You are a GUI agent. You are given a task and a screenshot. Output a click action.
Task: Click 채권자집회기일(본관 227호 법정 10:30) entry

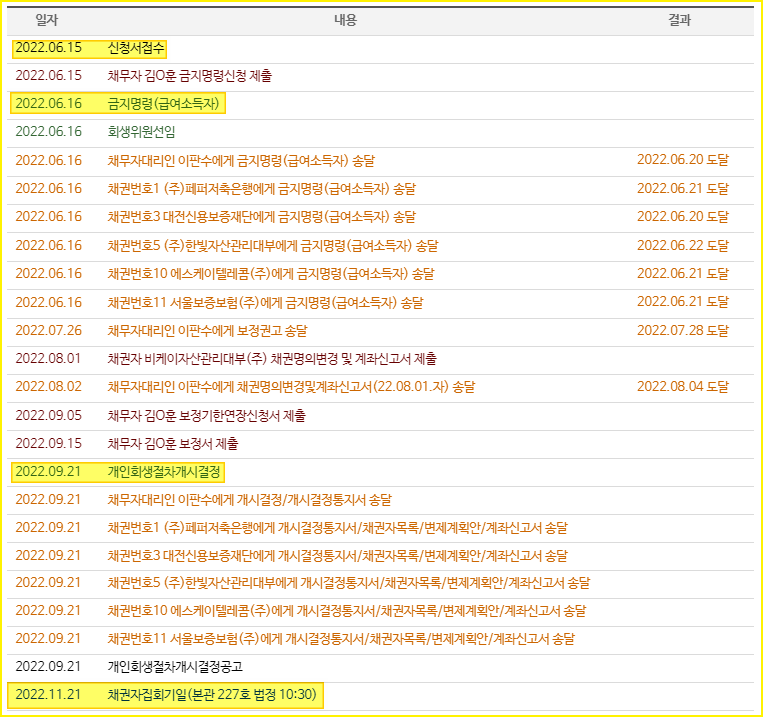click(x=212, y=695)
